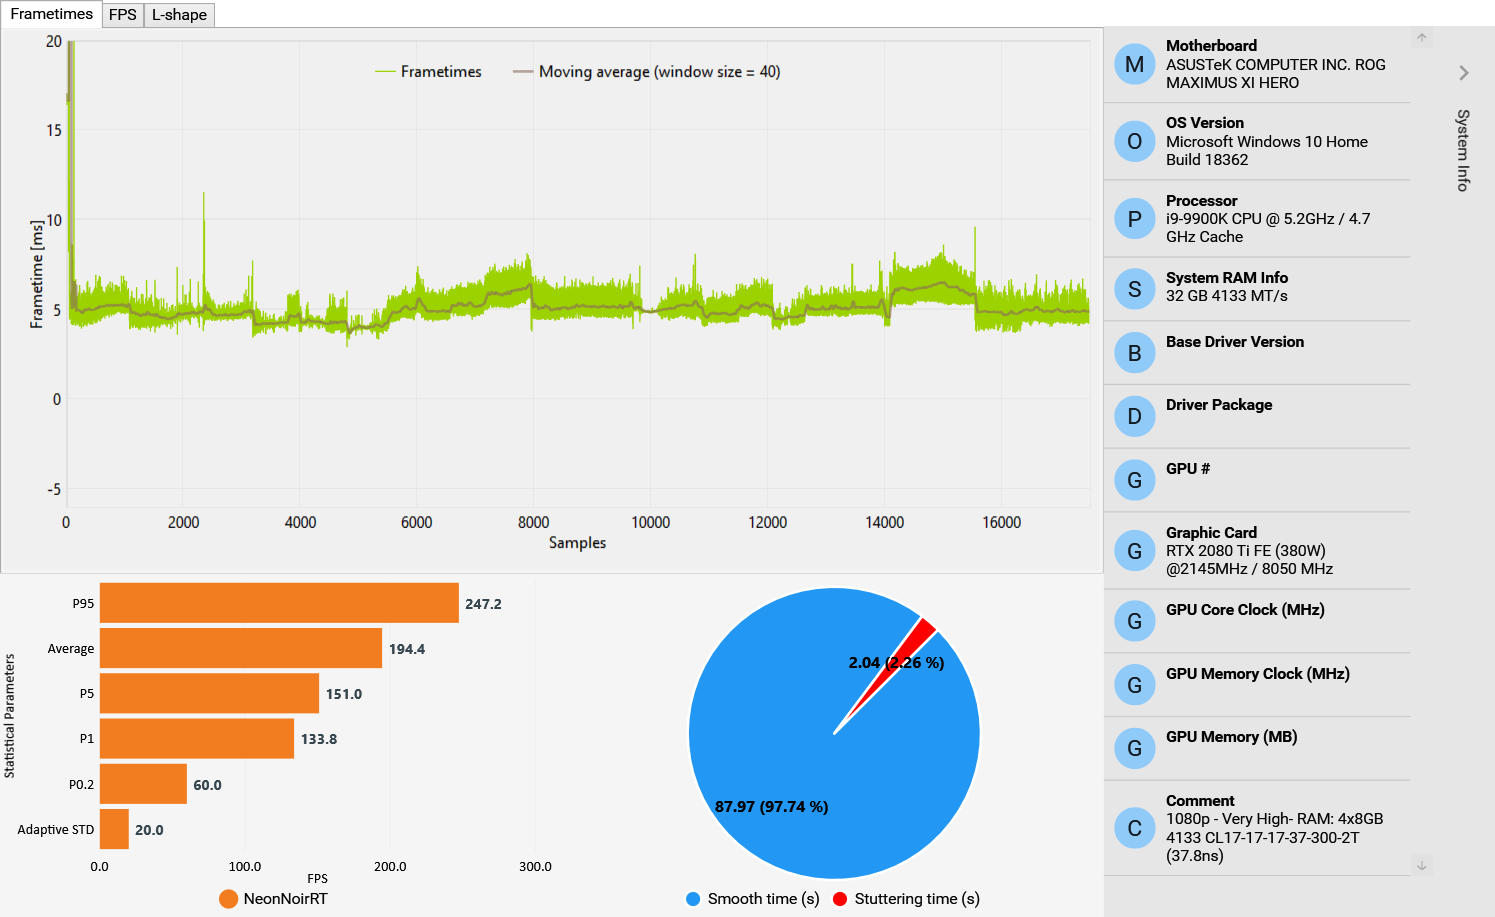Click the '32 GB 4133 MT/s' text
The image size is (1495, 917).
click(1227, 296)
